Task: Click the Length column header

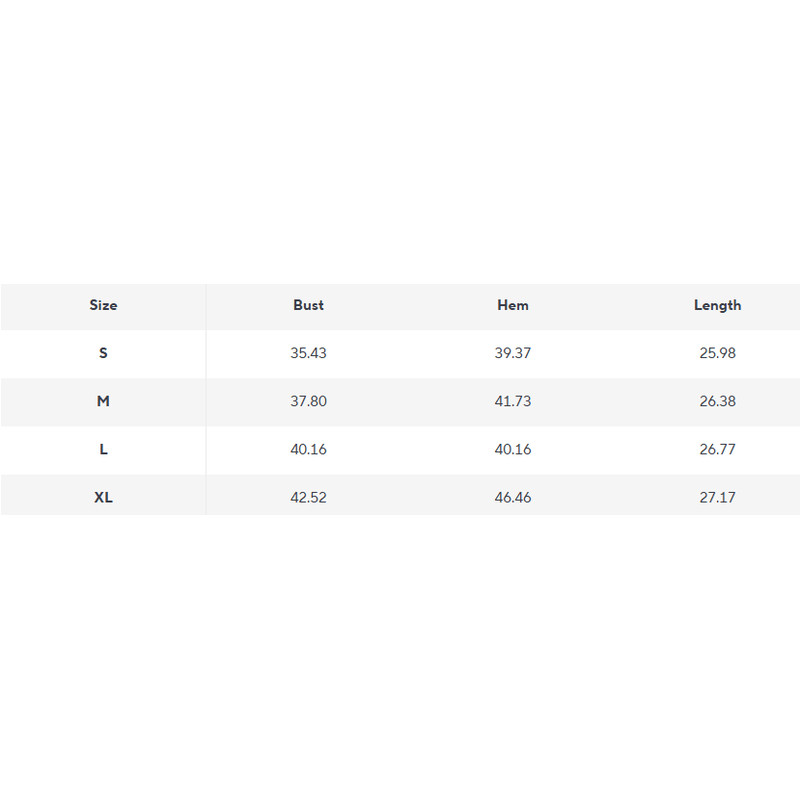Action: (717, 305)
